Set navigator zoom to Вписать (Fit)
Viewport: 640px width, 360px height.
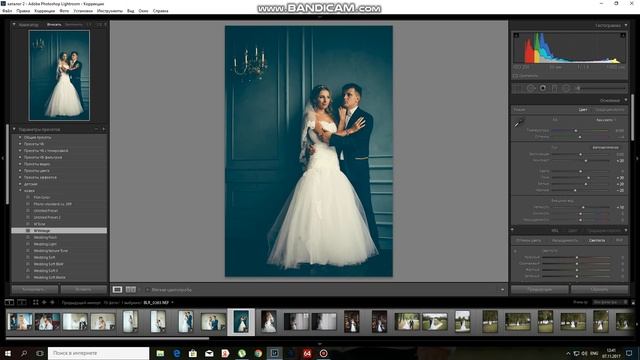coord(54,24)
